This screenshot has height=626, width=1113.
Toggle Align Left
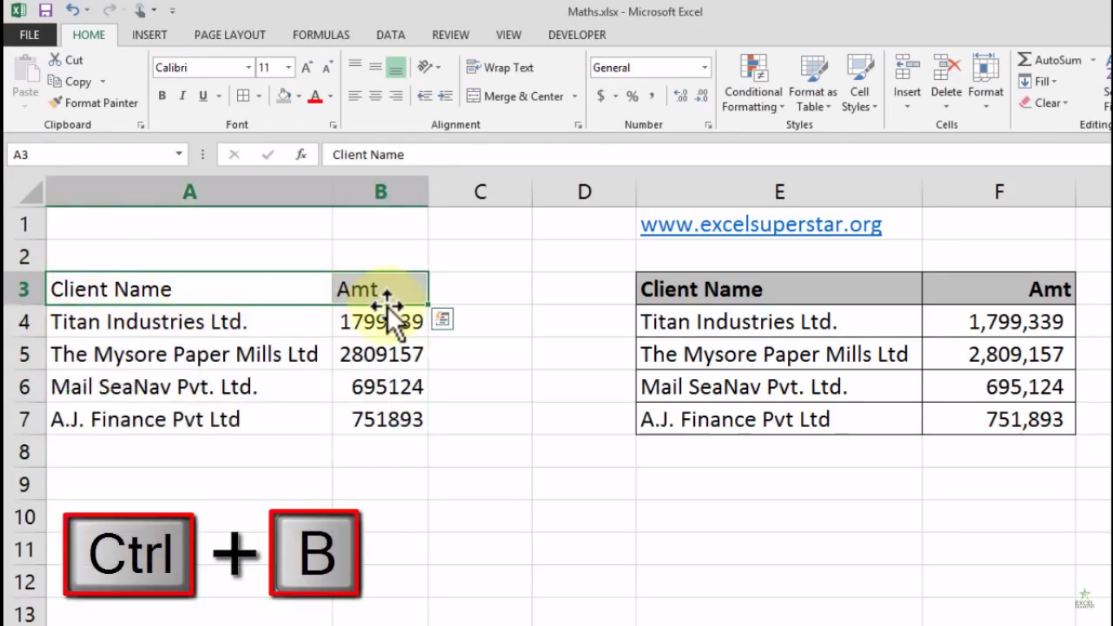pyautogui.click(x=355, y=96)
